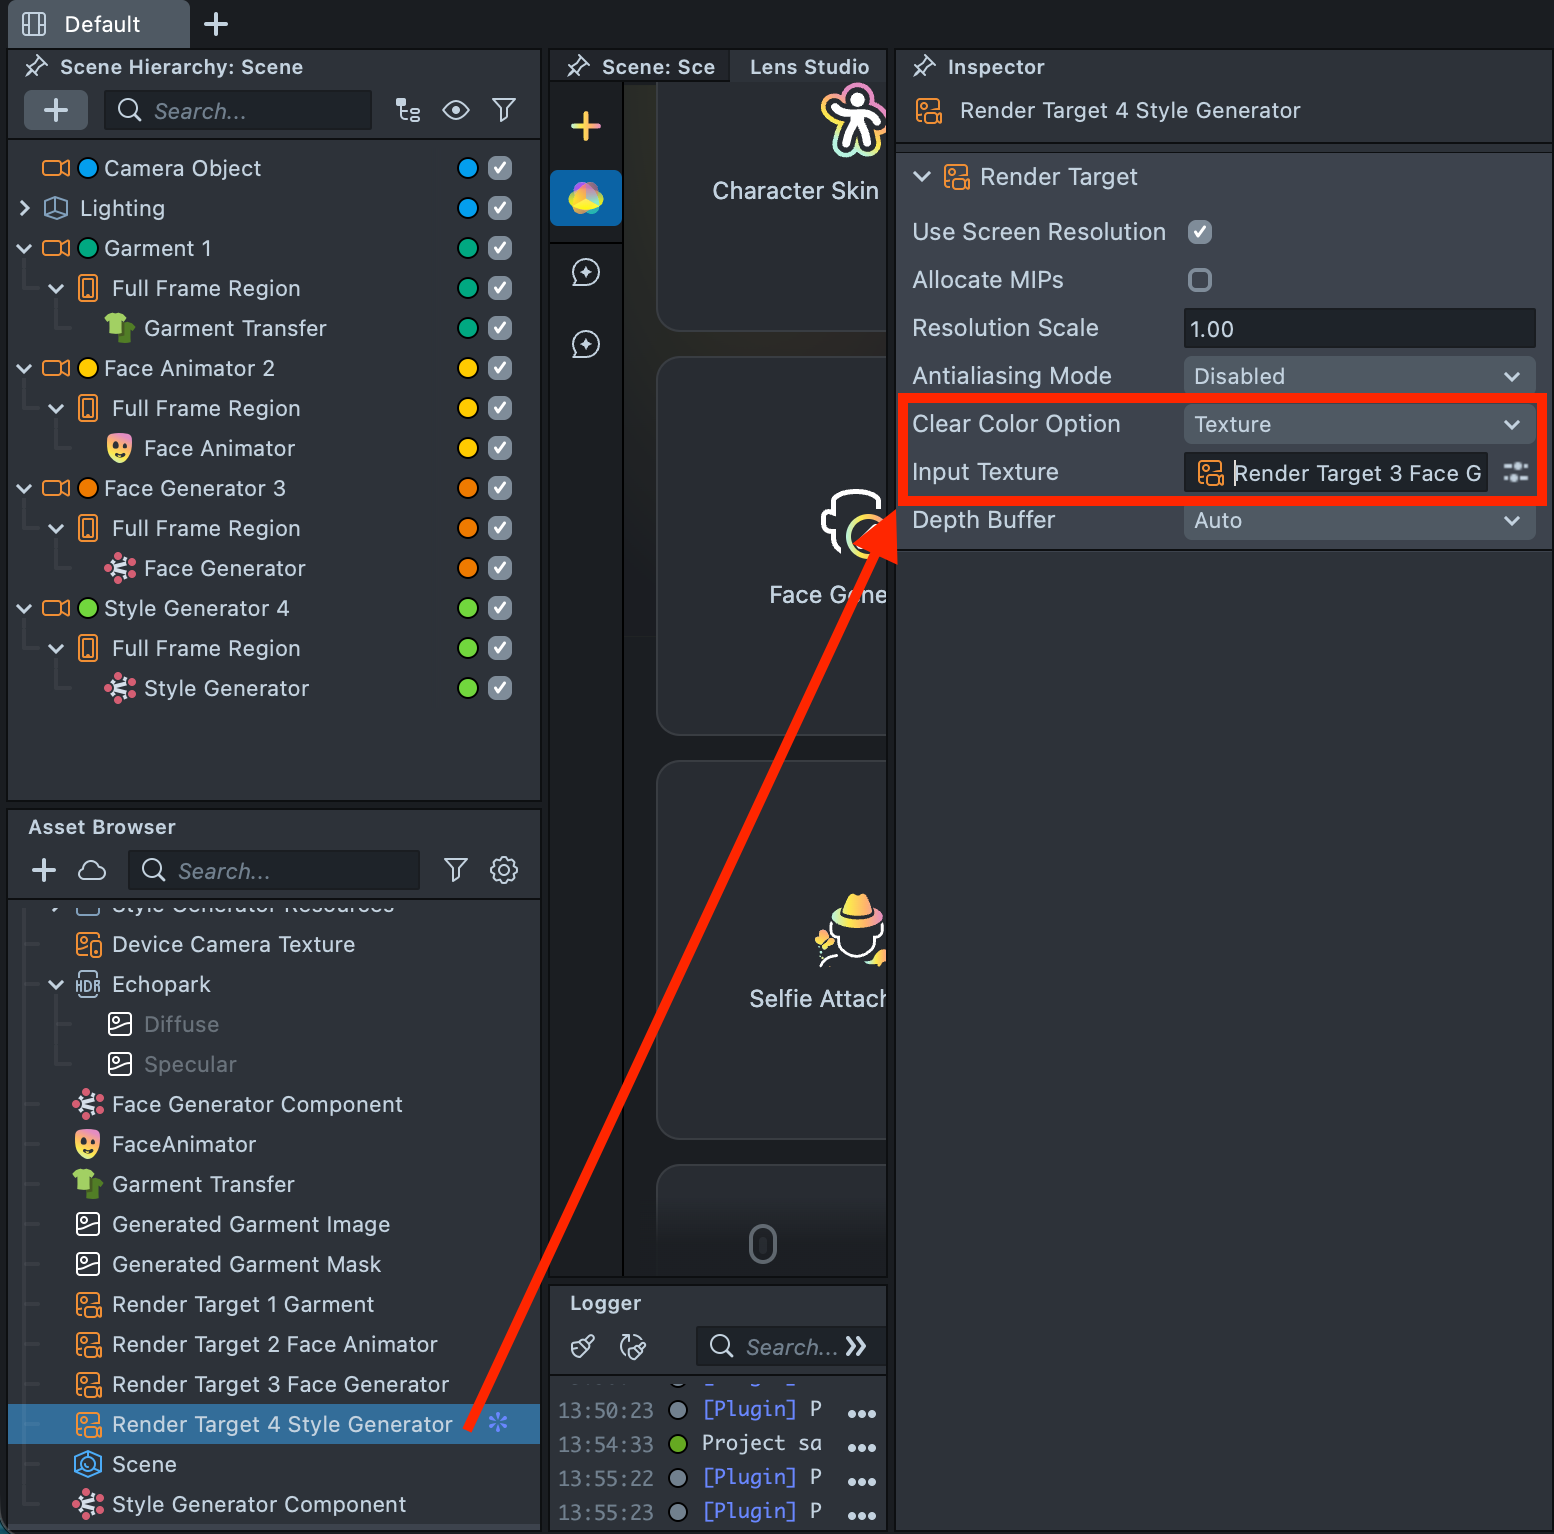
Task: Click the yellow plus in Scene sidebar
Action: [x=586, y=126]
